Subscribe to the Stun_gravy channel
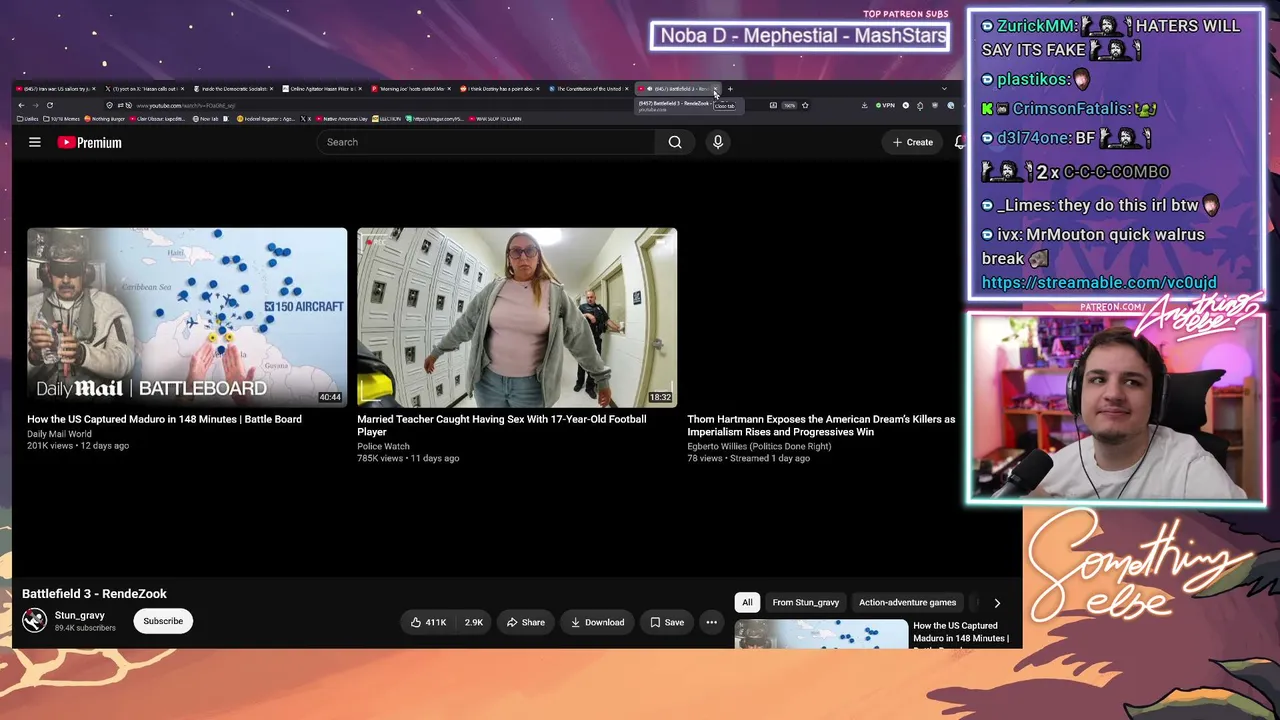Screen dimensions: 1280x720 click(163, 621)
